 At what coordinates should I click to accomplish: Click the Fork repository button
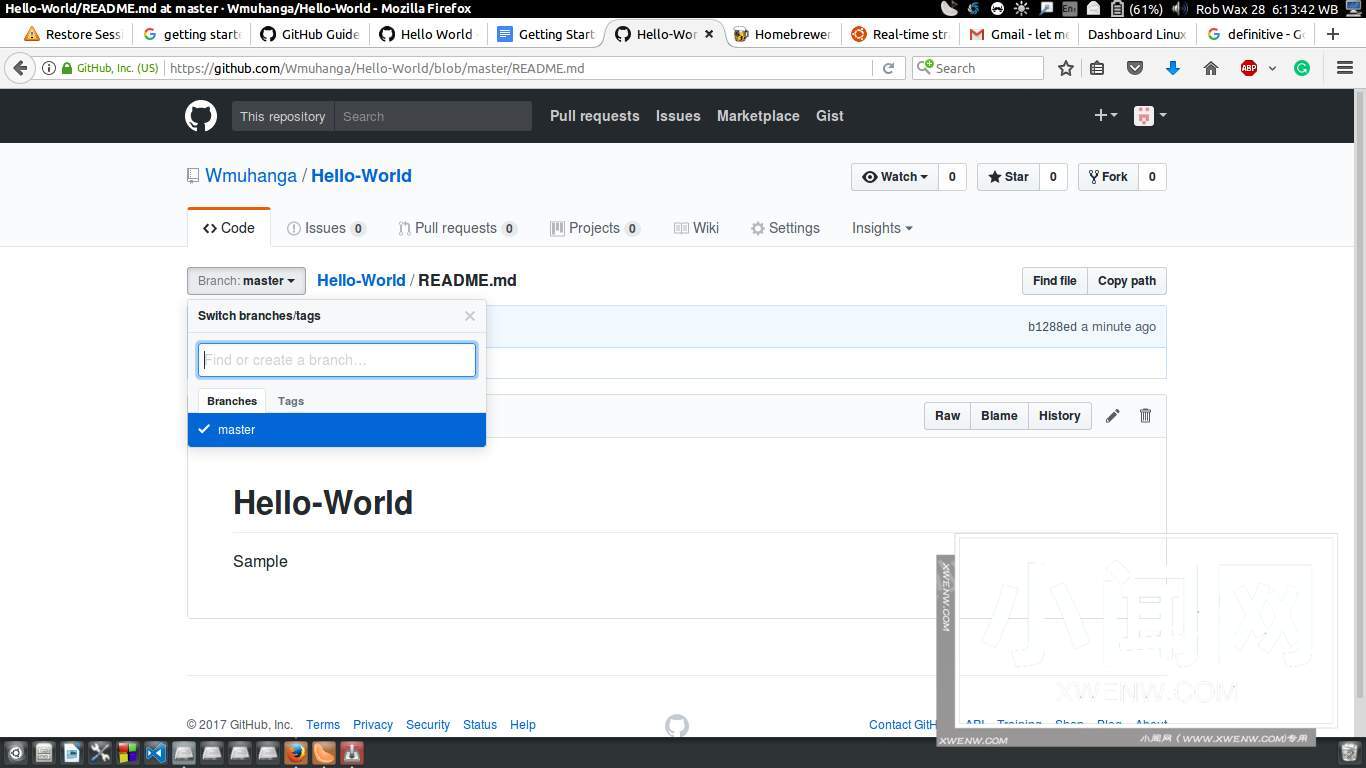click(1108, 177)
